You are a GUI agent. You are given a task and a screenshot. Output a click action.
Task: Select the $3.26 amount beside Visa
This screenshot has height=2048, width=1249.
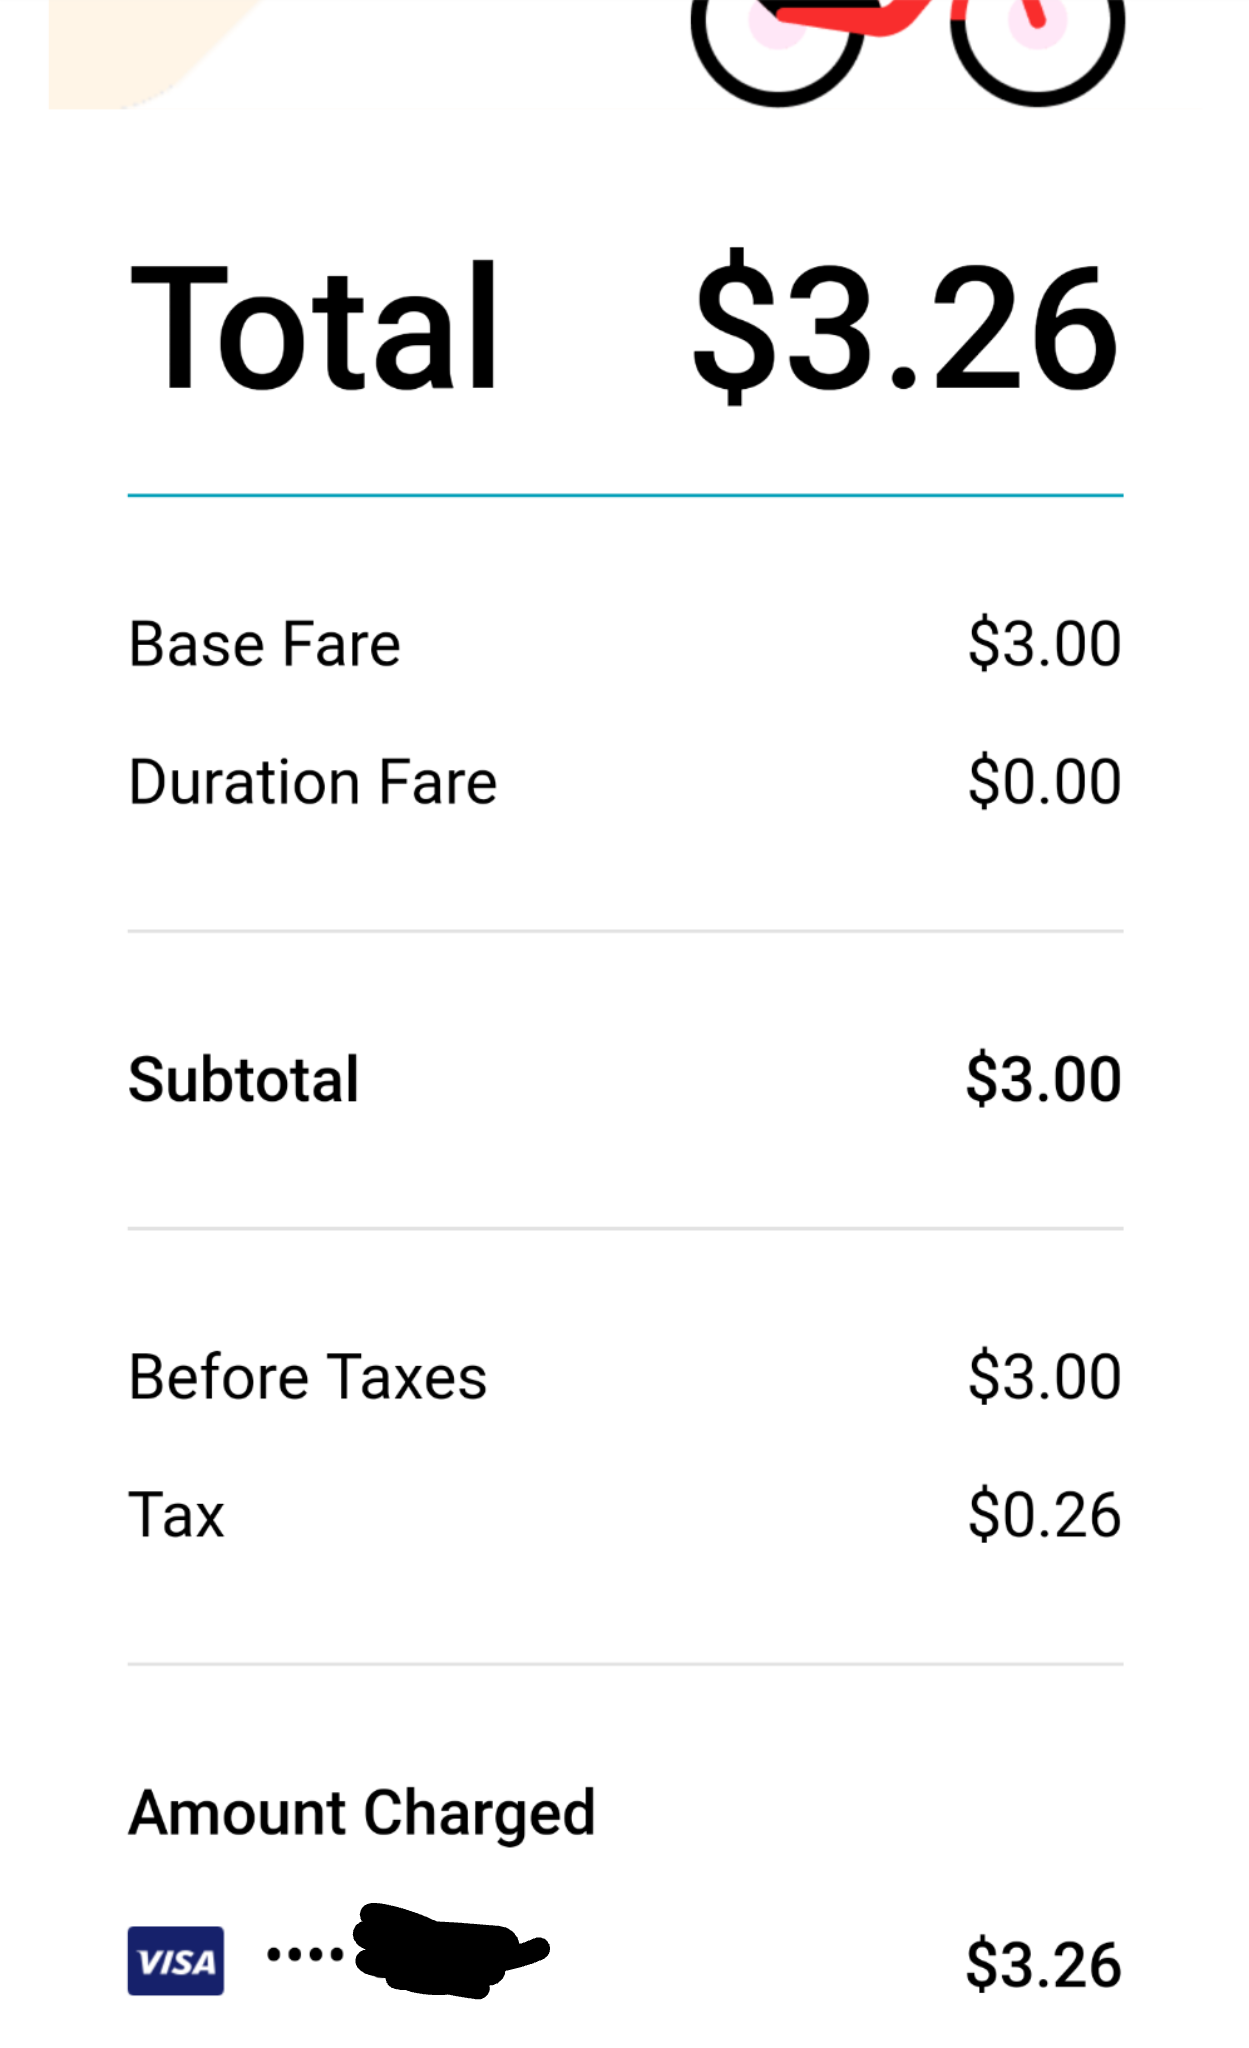1043,1965
